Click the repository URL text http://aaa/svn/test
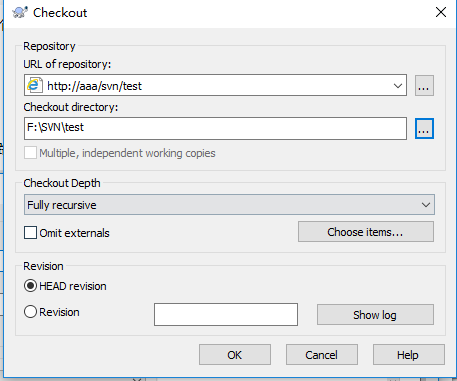 click(94, 86)
